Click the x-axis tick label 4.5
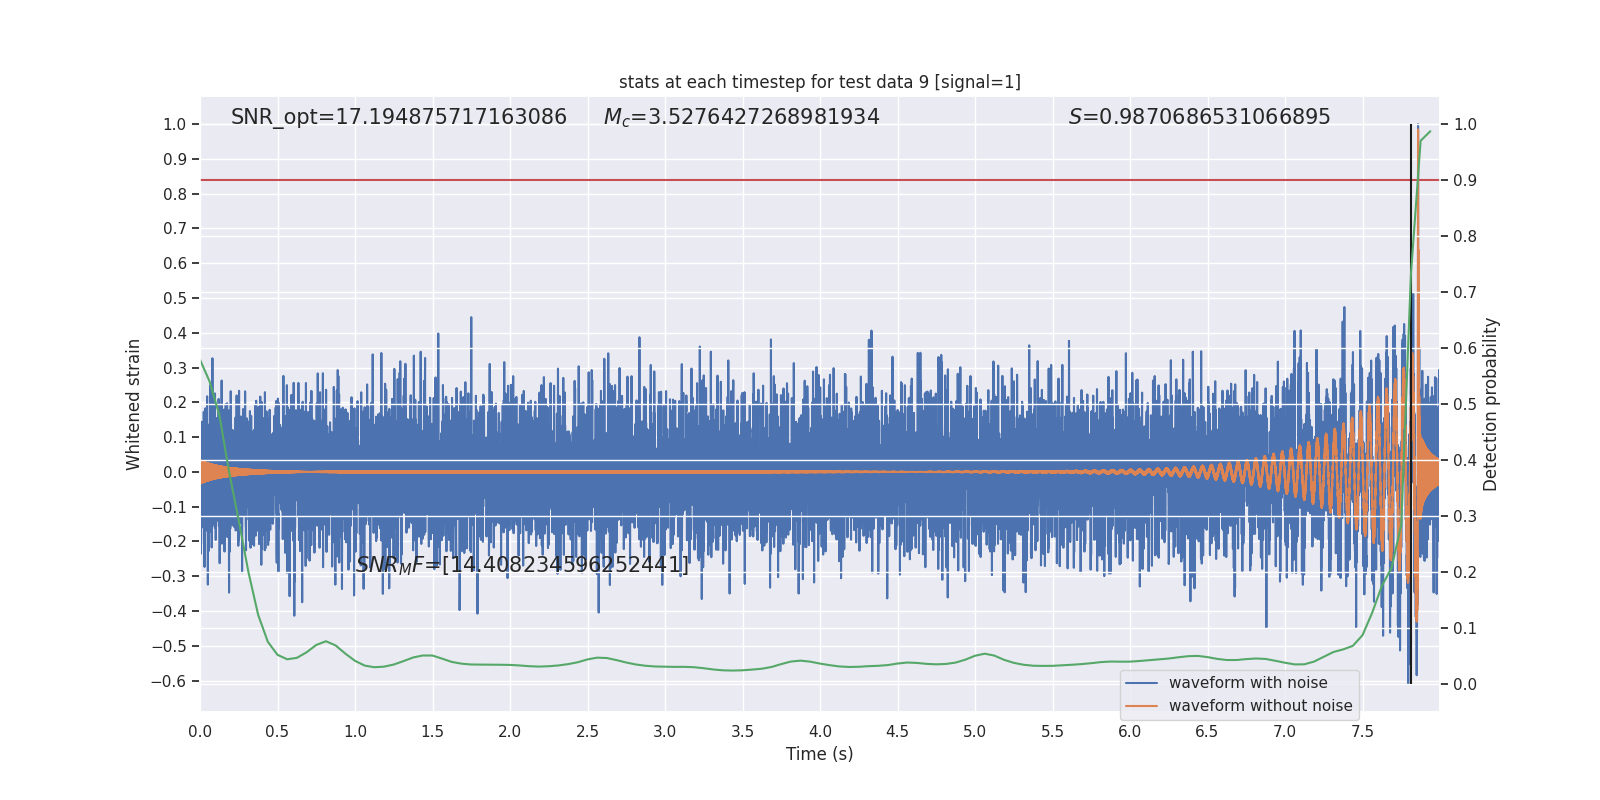 pos(897,731)
